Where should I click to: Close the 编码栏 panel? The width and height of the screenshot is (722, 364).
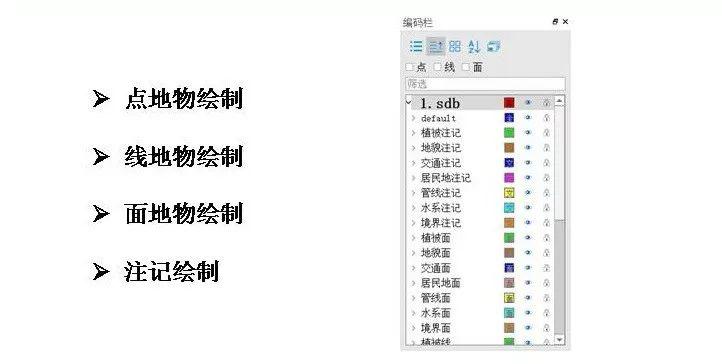point(565,22)
